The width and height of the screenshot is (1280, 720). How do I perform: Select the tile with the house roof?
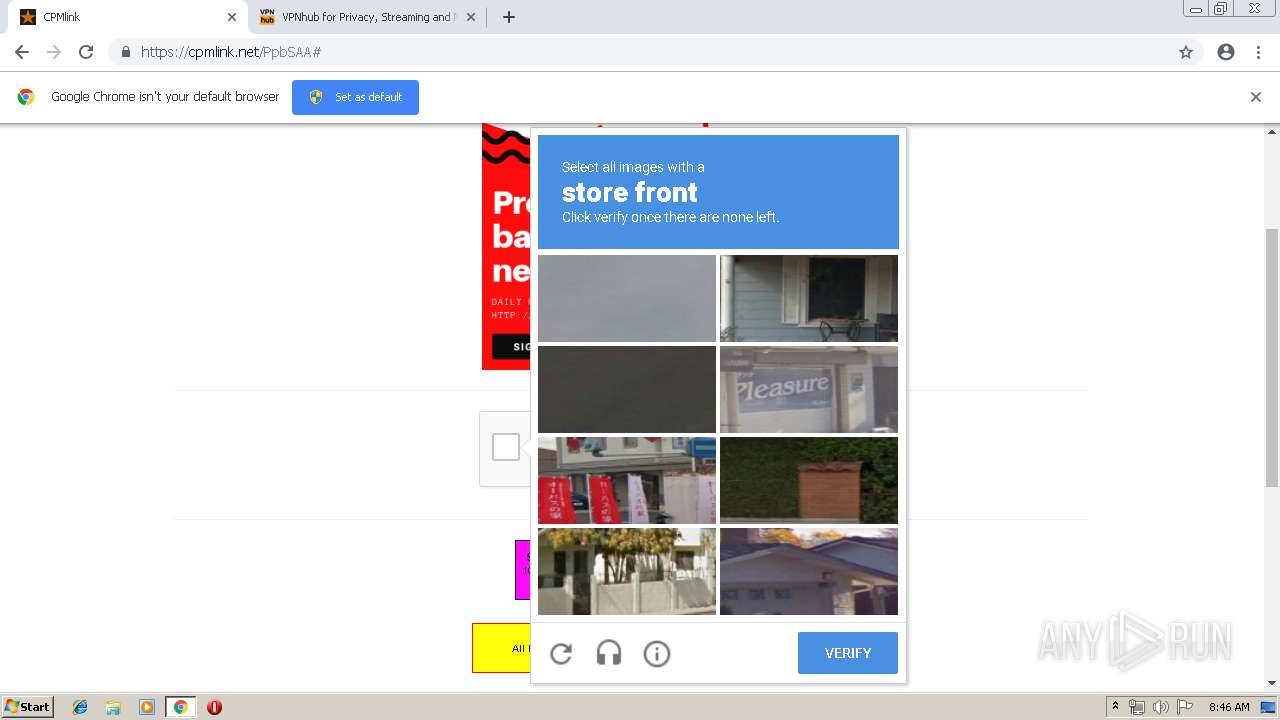click(809, 571)
